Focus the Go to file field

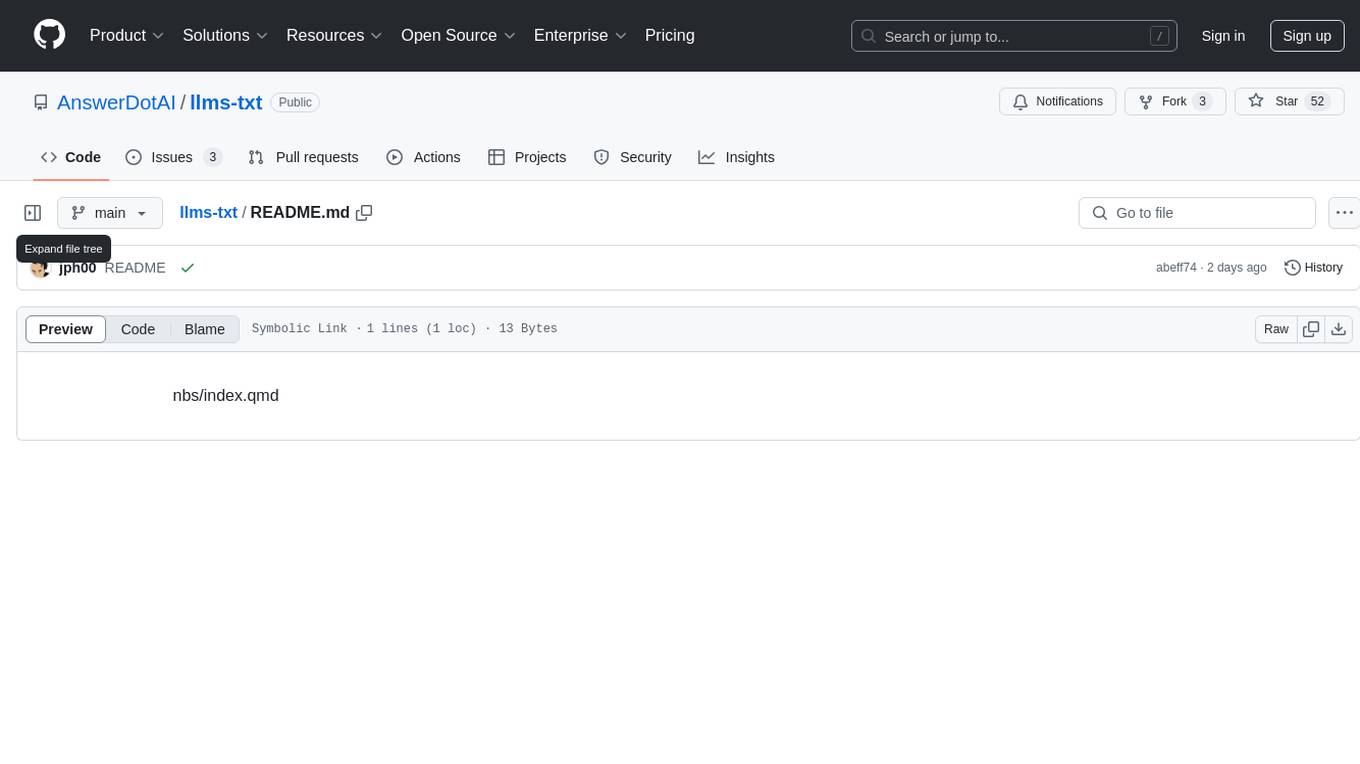point(1197,213)
